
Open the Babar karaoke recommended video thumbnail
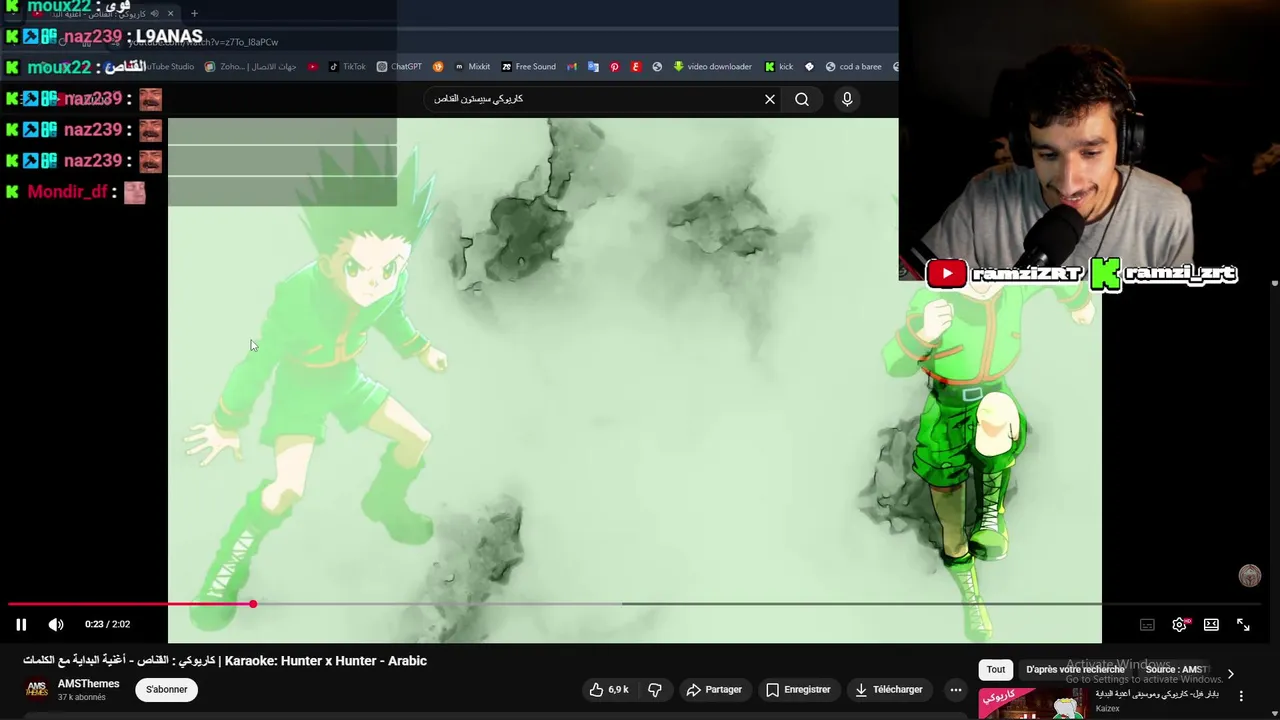1033,703
